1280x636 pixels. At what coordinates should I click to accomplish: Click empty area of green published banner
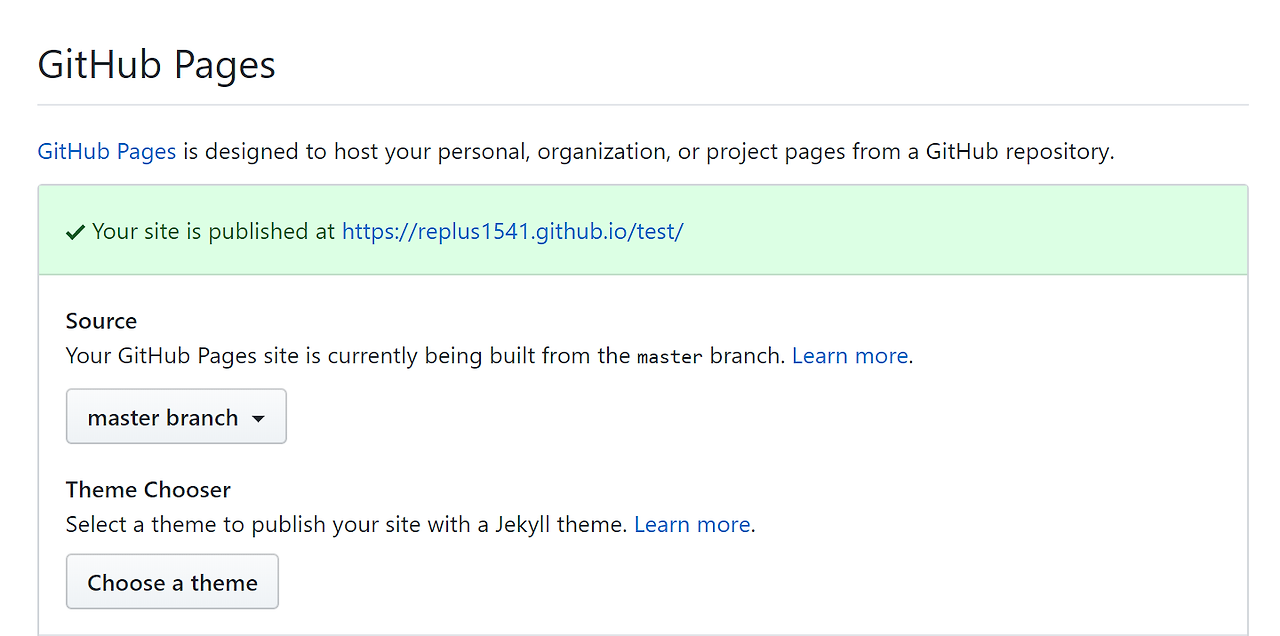pos(960,232)
